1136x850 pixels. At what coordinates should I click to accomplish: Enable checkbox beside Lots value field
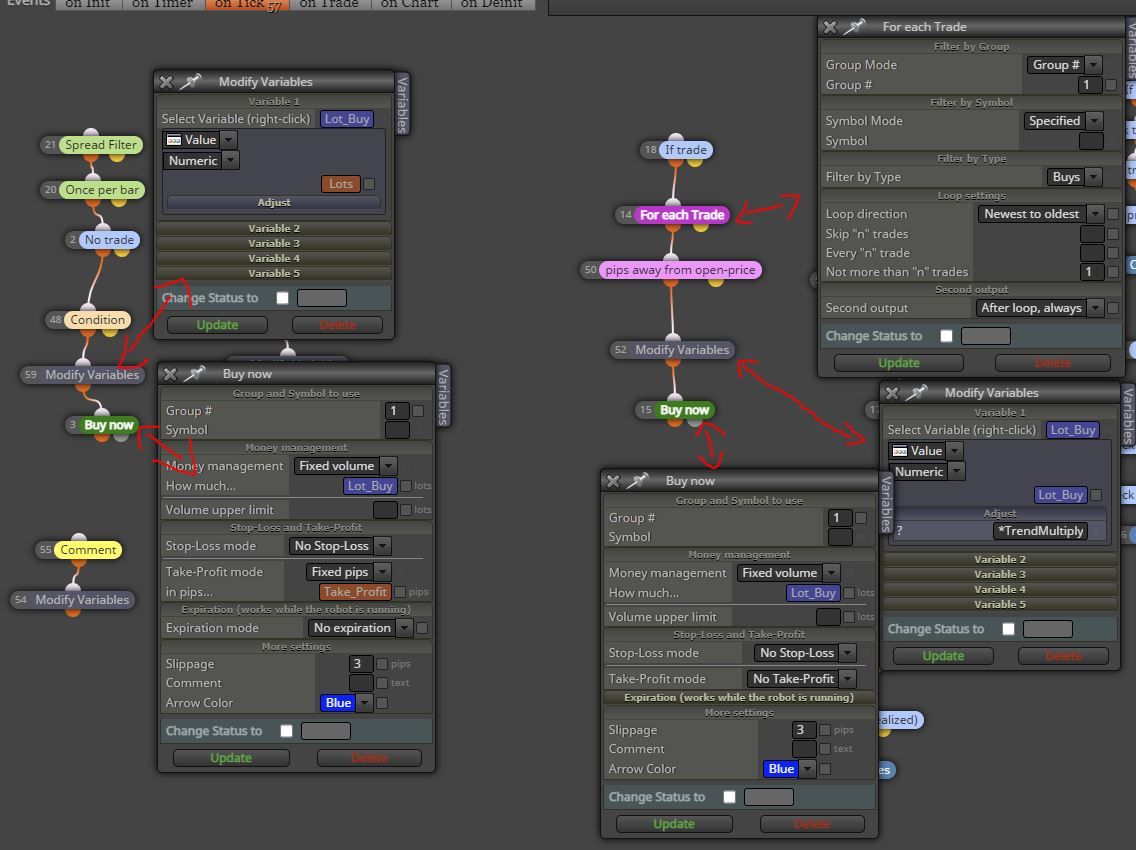point(369,184)
